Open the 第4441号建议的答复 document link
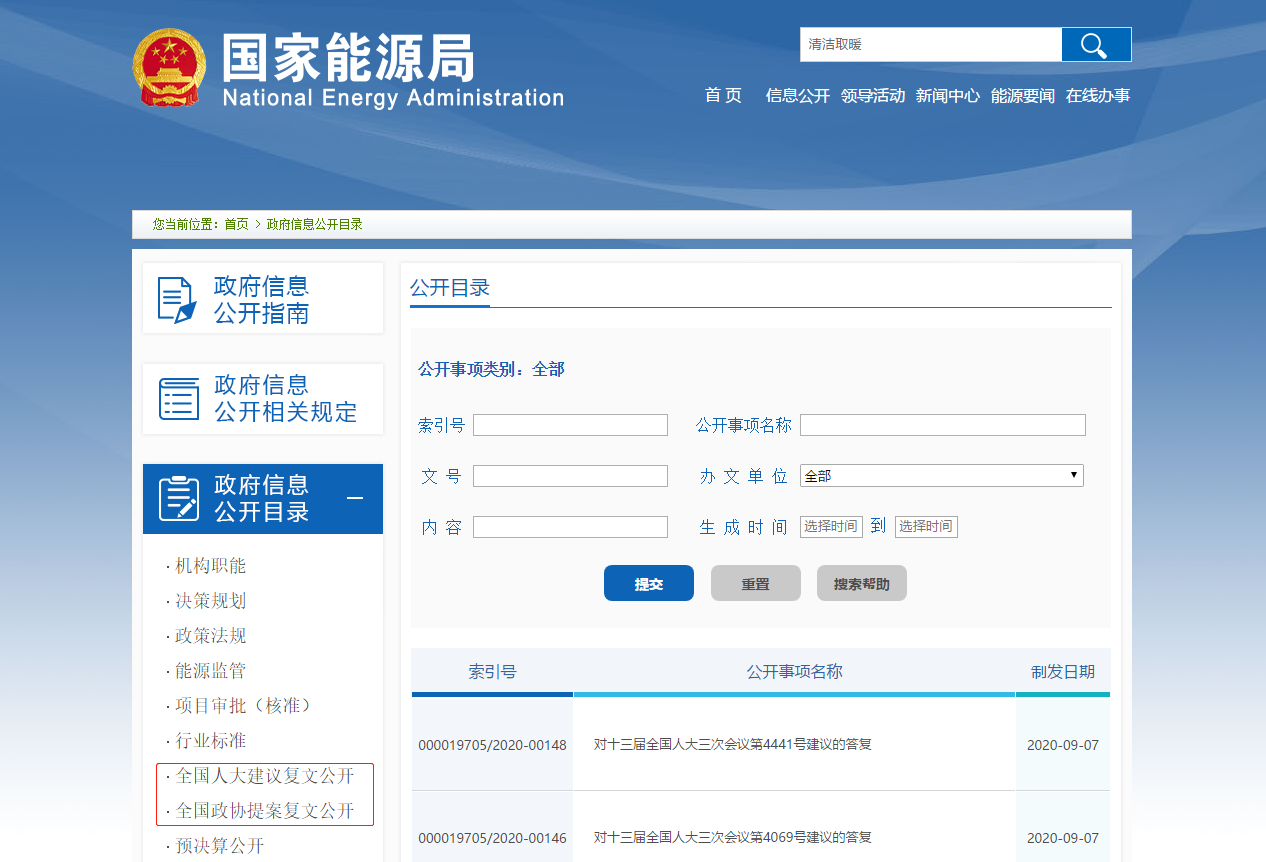Screen dimensions: 1266x862 732,744
